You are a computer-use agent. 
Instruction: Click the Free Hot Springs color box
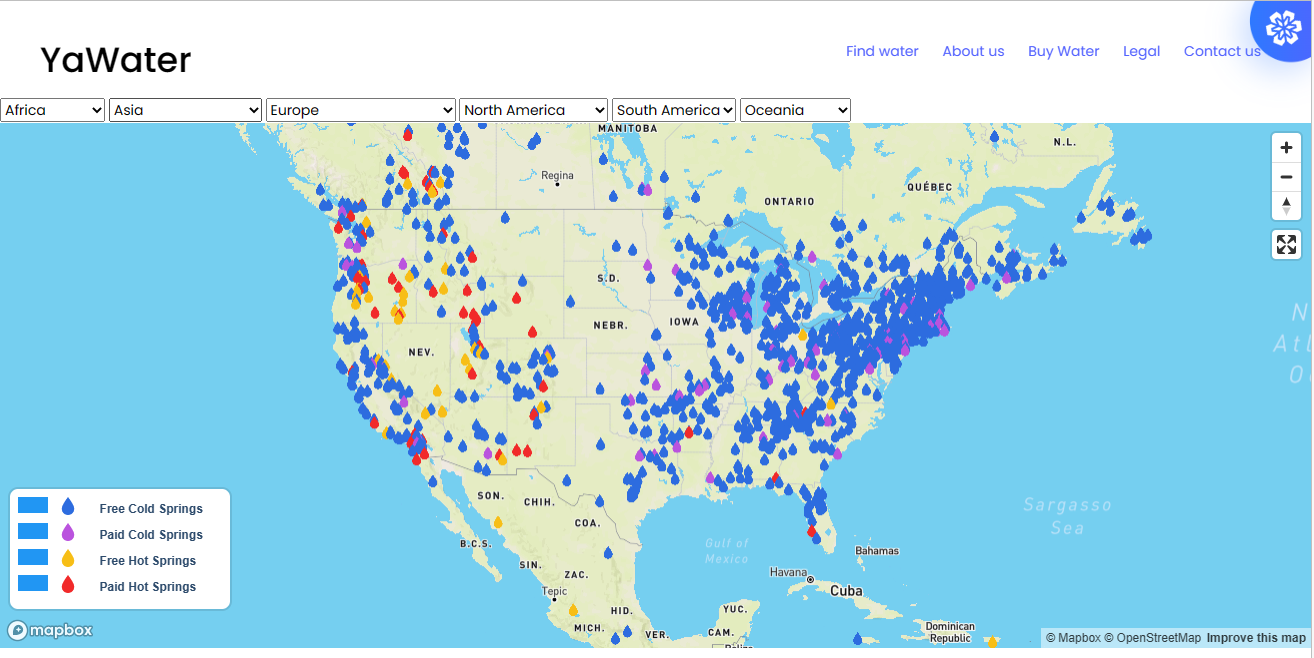(x=33, y=557)
